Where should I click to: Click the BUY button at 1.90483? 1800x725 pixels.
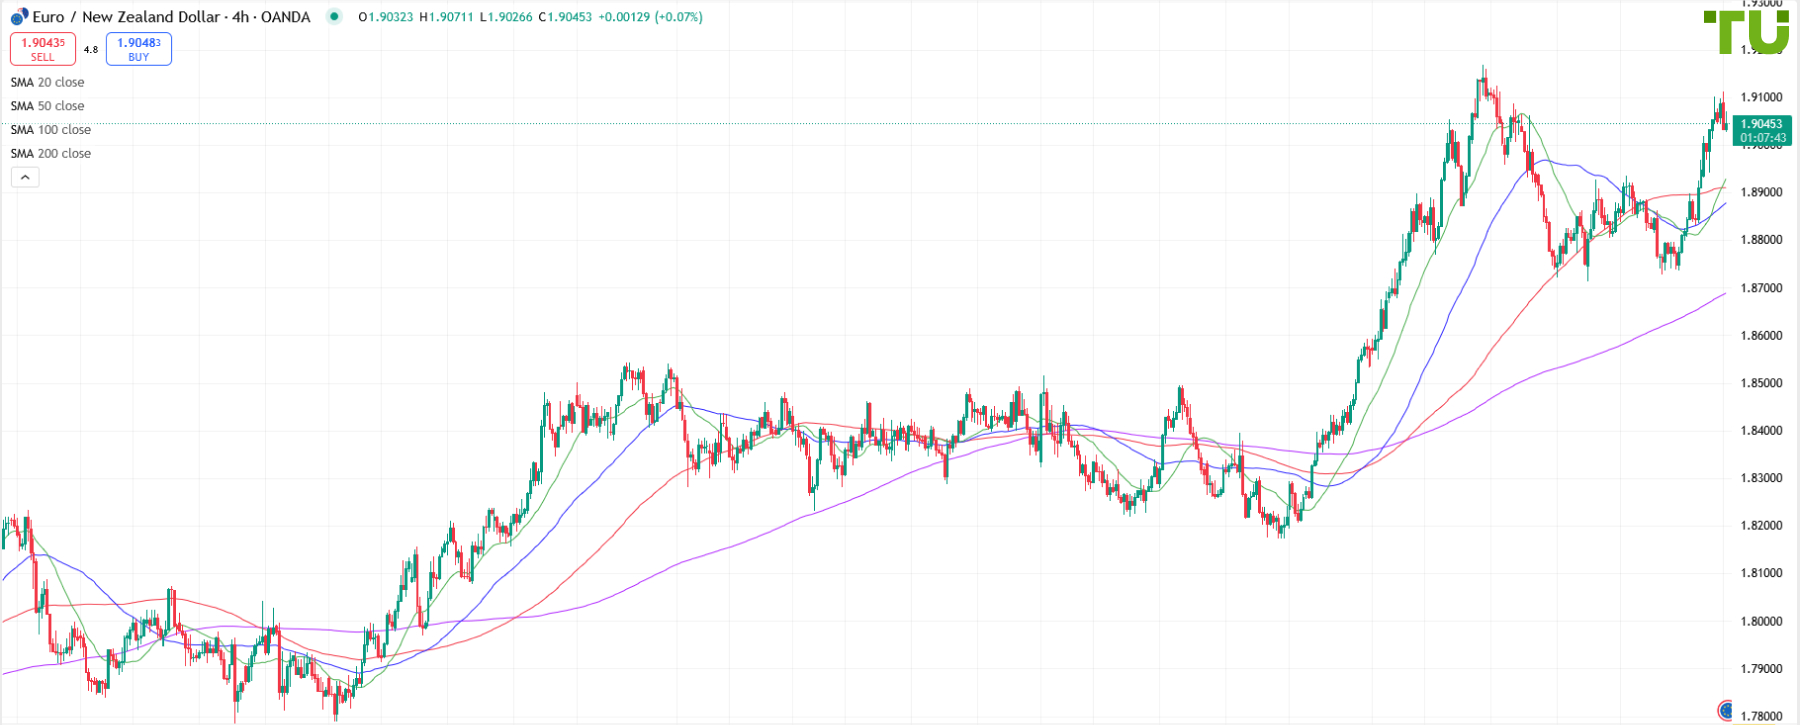click(x=139, y=49)
